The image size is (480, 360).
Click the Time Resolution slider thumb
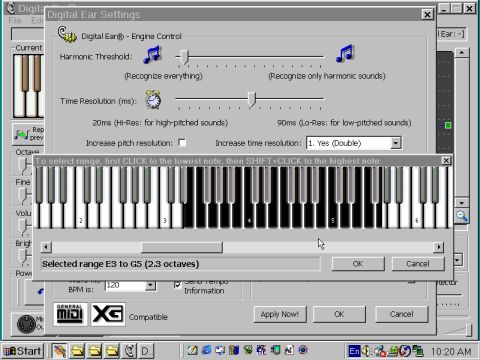[x=252, y=99]
